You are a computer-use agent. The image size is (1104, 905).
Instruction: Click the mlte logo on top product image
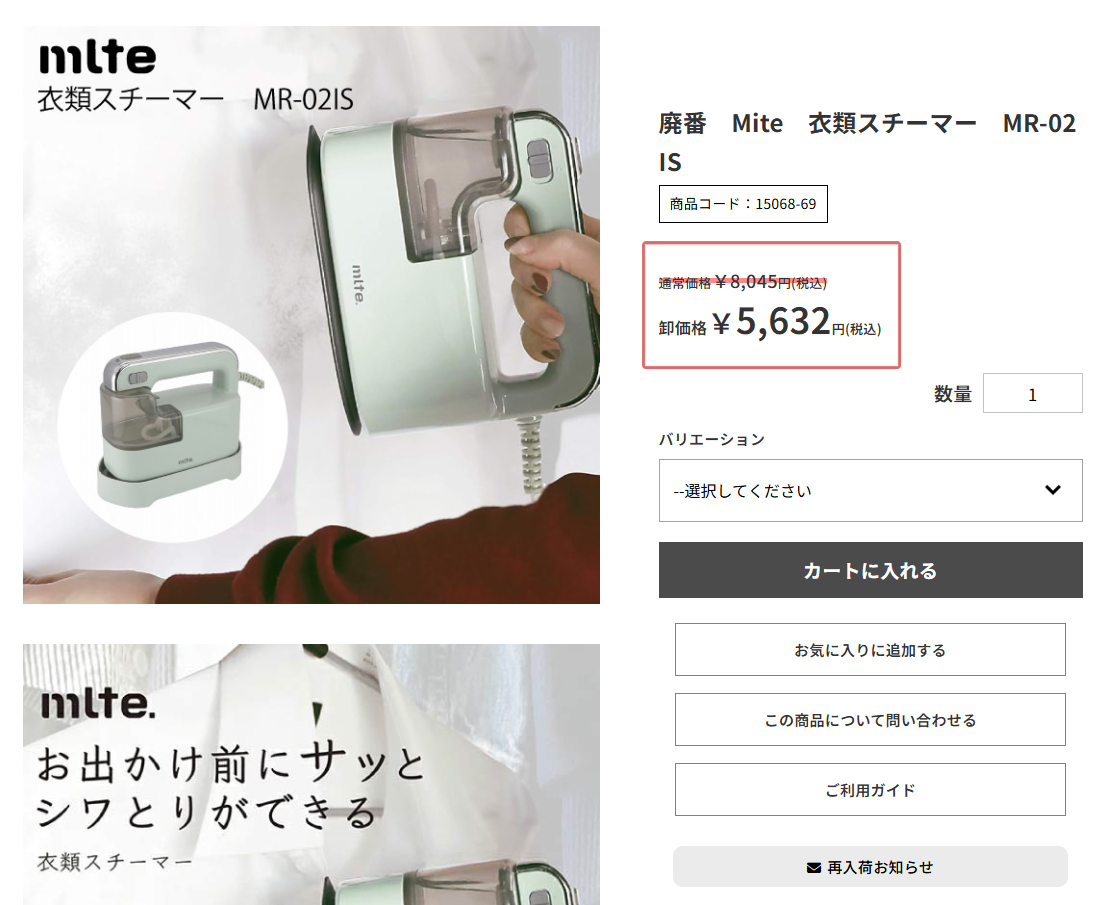97,57
